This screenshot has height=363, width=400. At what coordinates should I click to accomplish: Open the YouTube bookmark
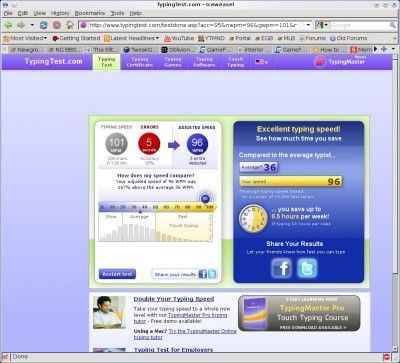coord(179,38)
